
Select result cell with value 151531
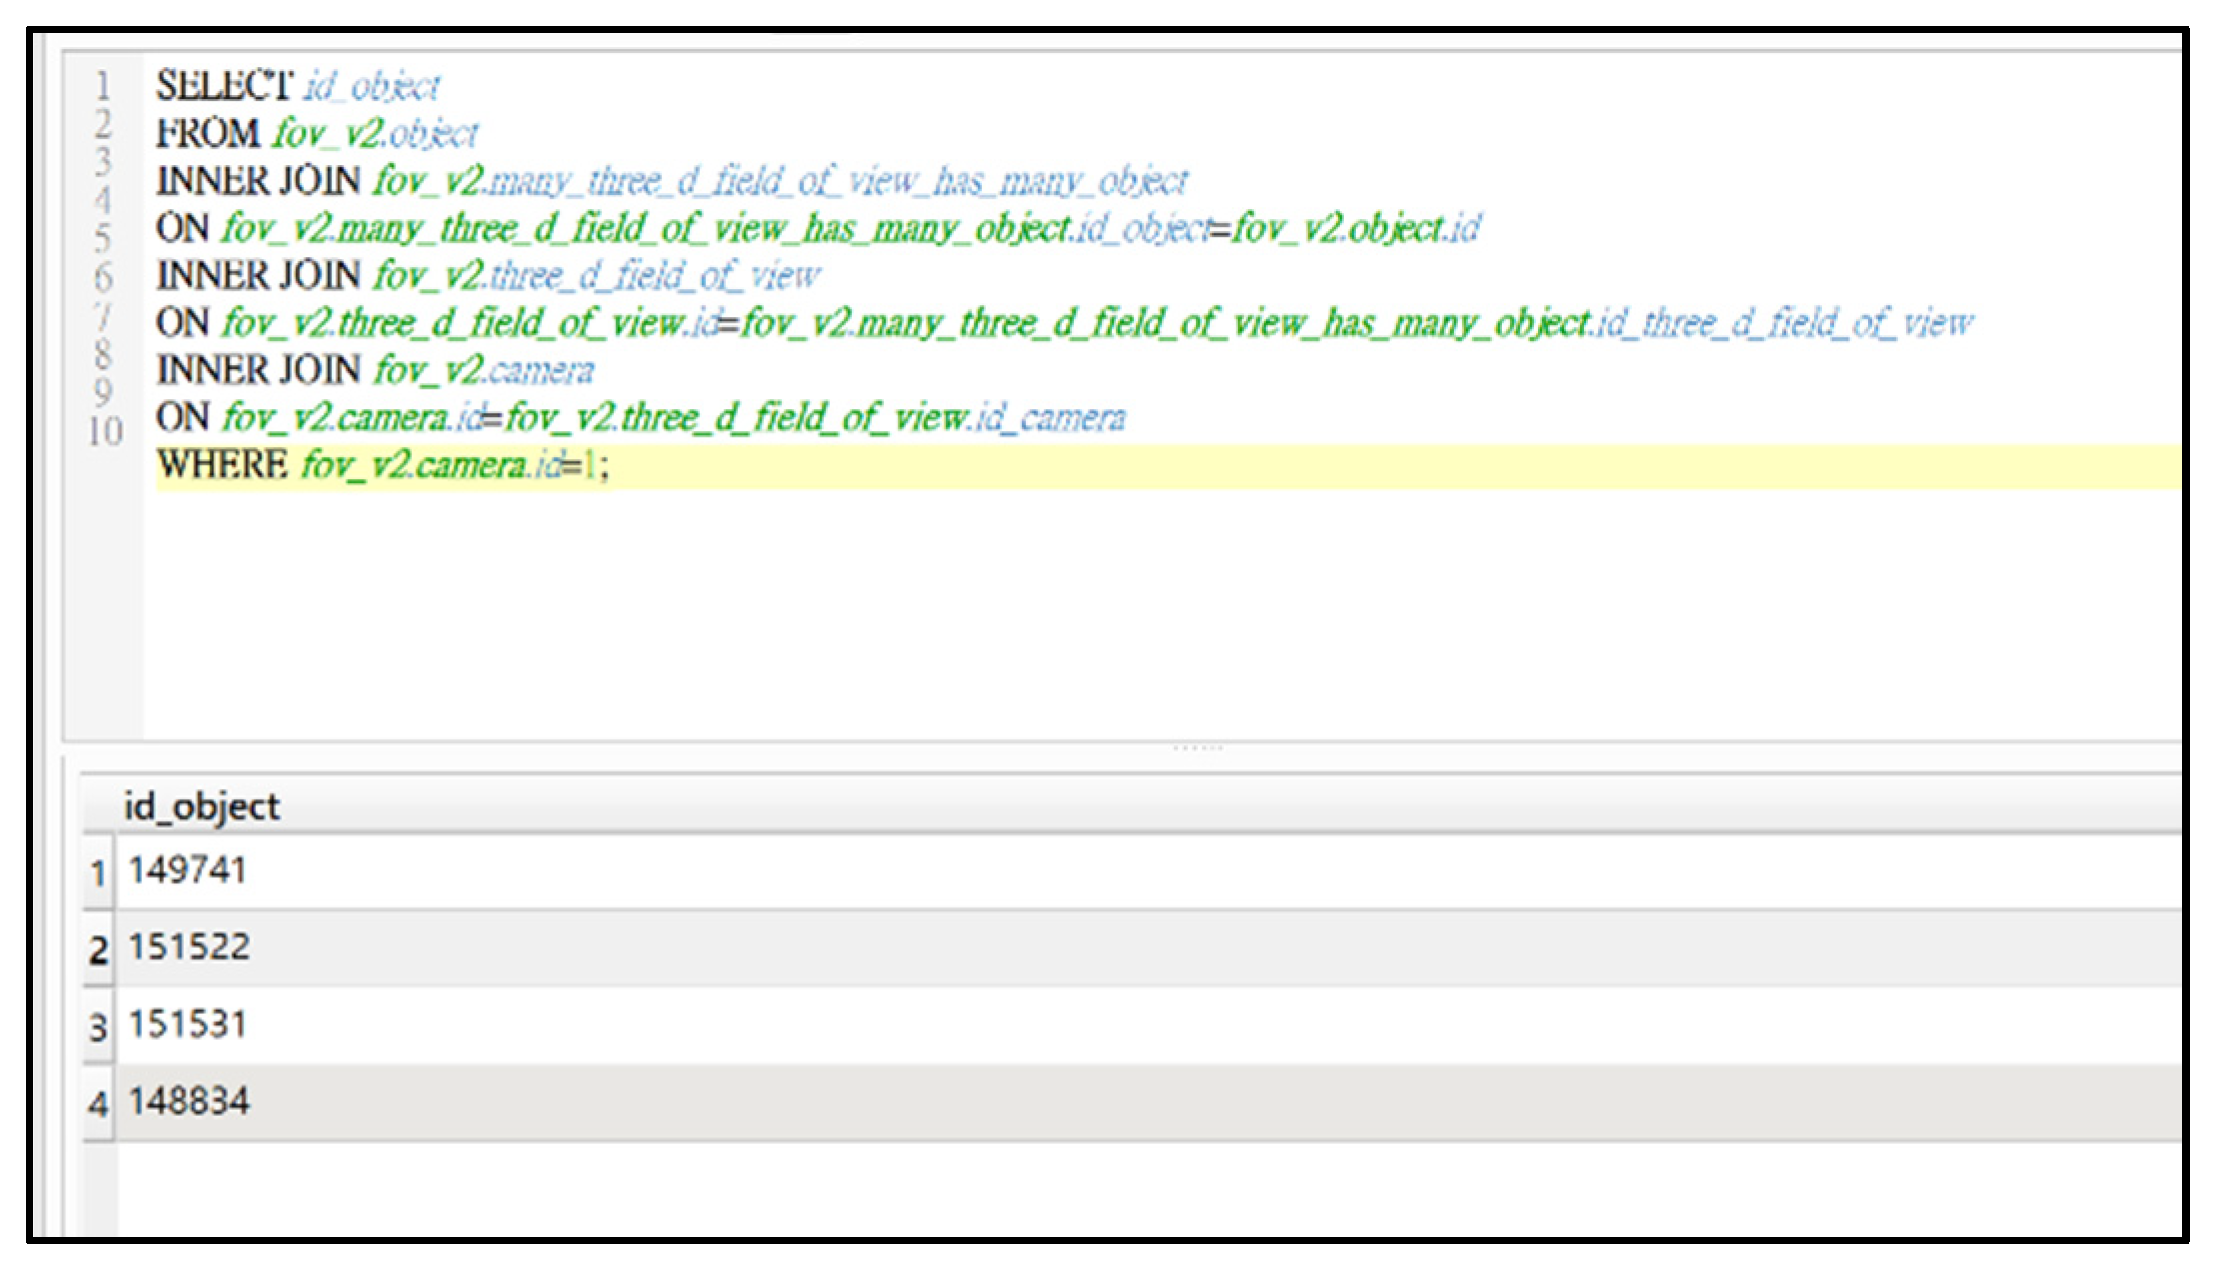pos(188,1024)
